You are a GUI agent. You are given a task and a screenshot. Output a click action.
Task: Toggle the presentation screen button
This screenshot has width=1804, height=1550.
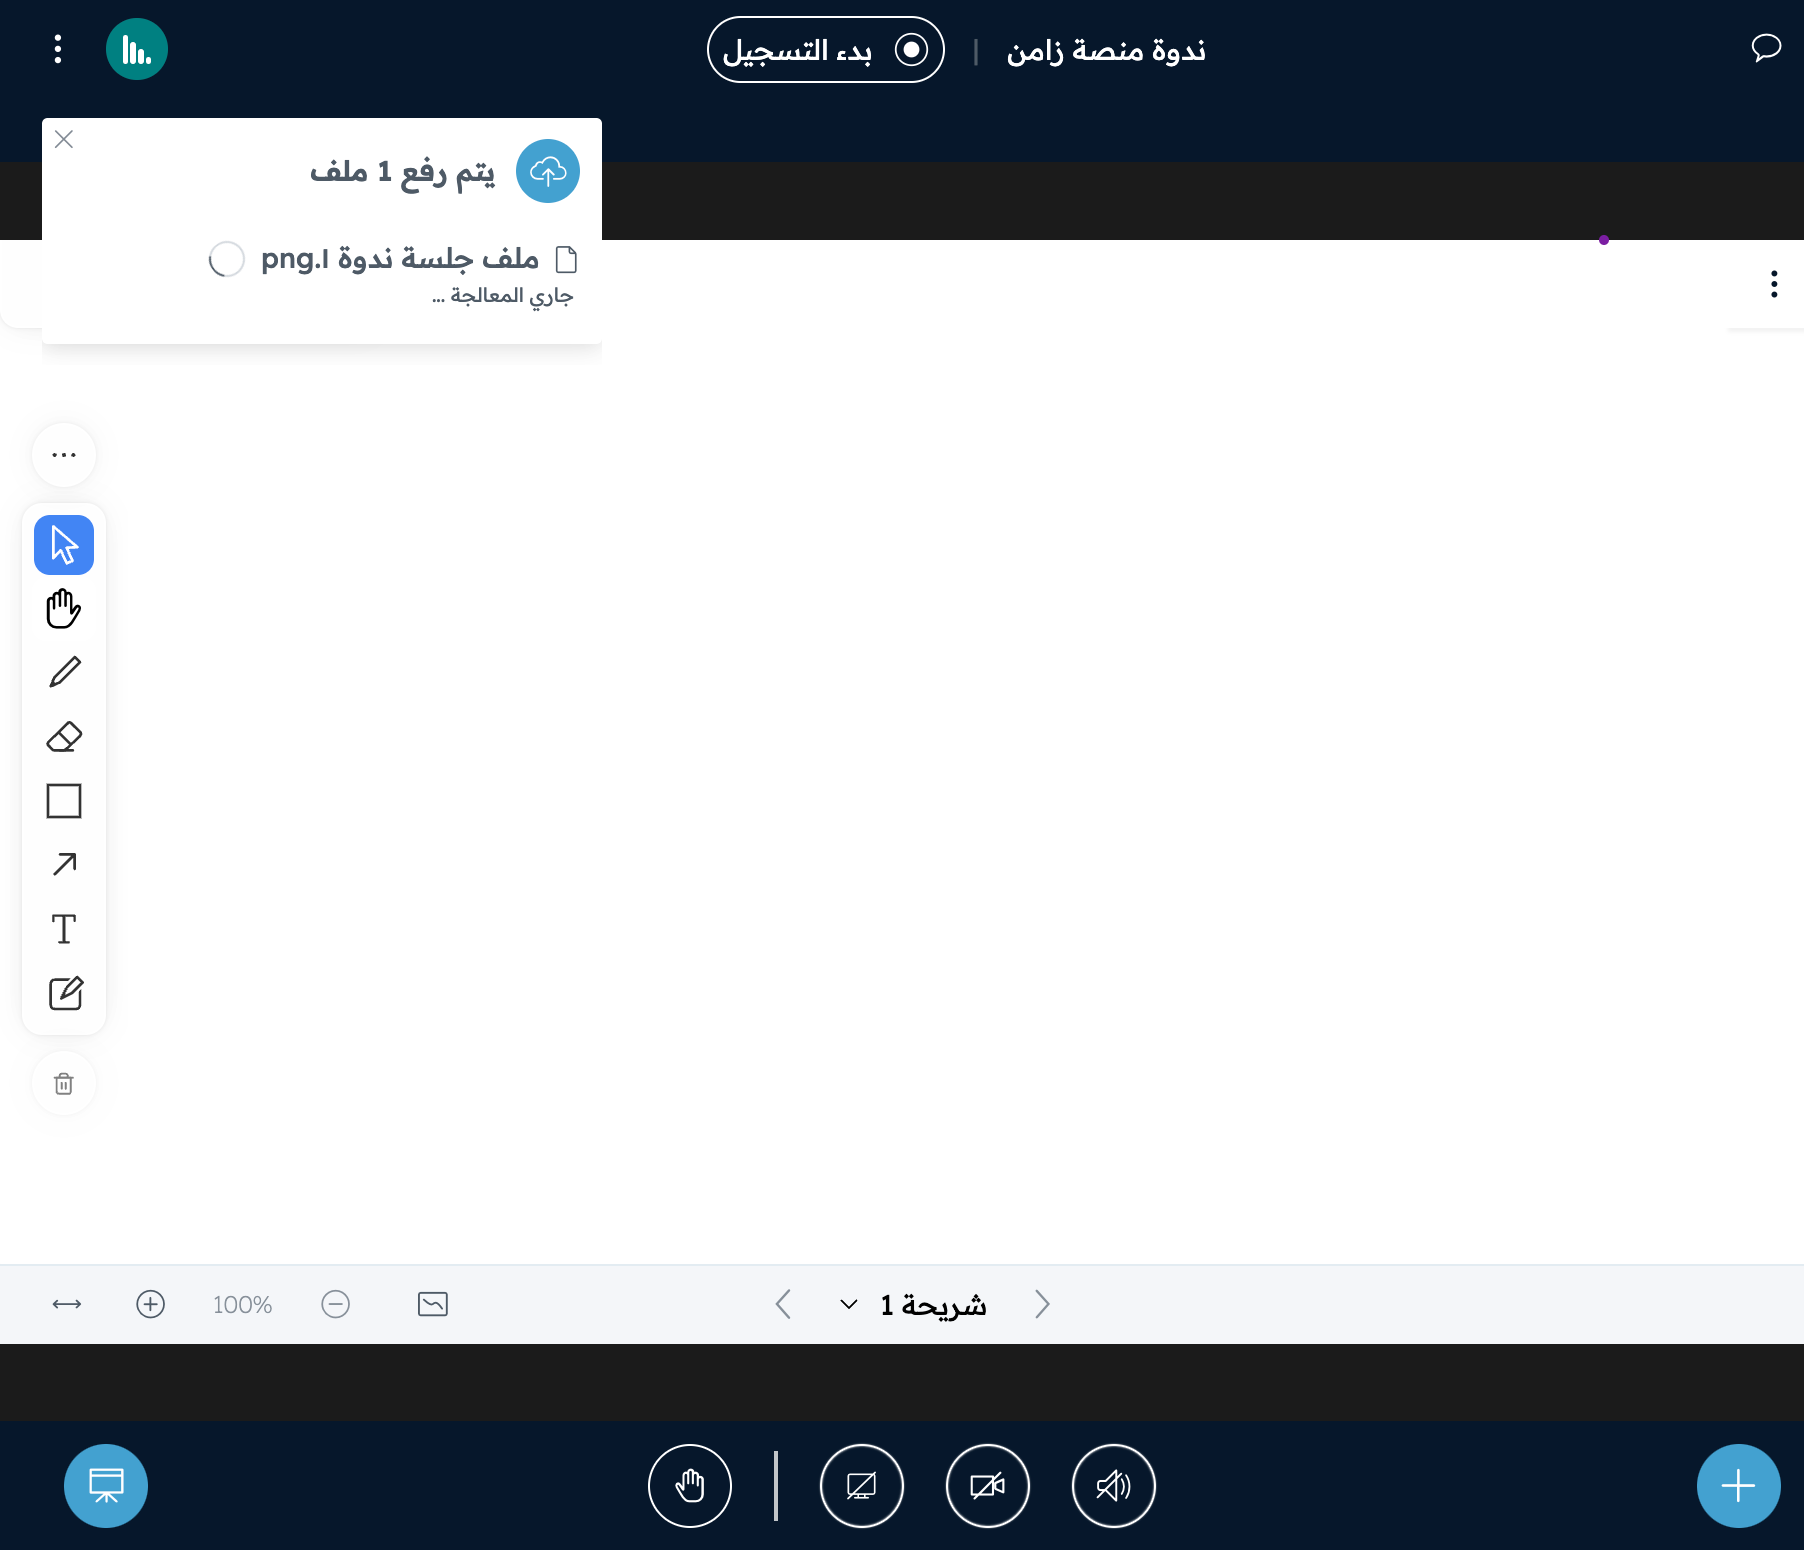[106, 1486]
